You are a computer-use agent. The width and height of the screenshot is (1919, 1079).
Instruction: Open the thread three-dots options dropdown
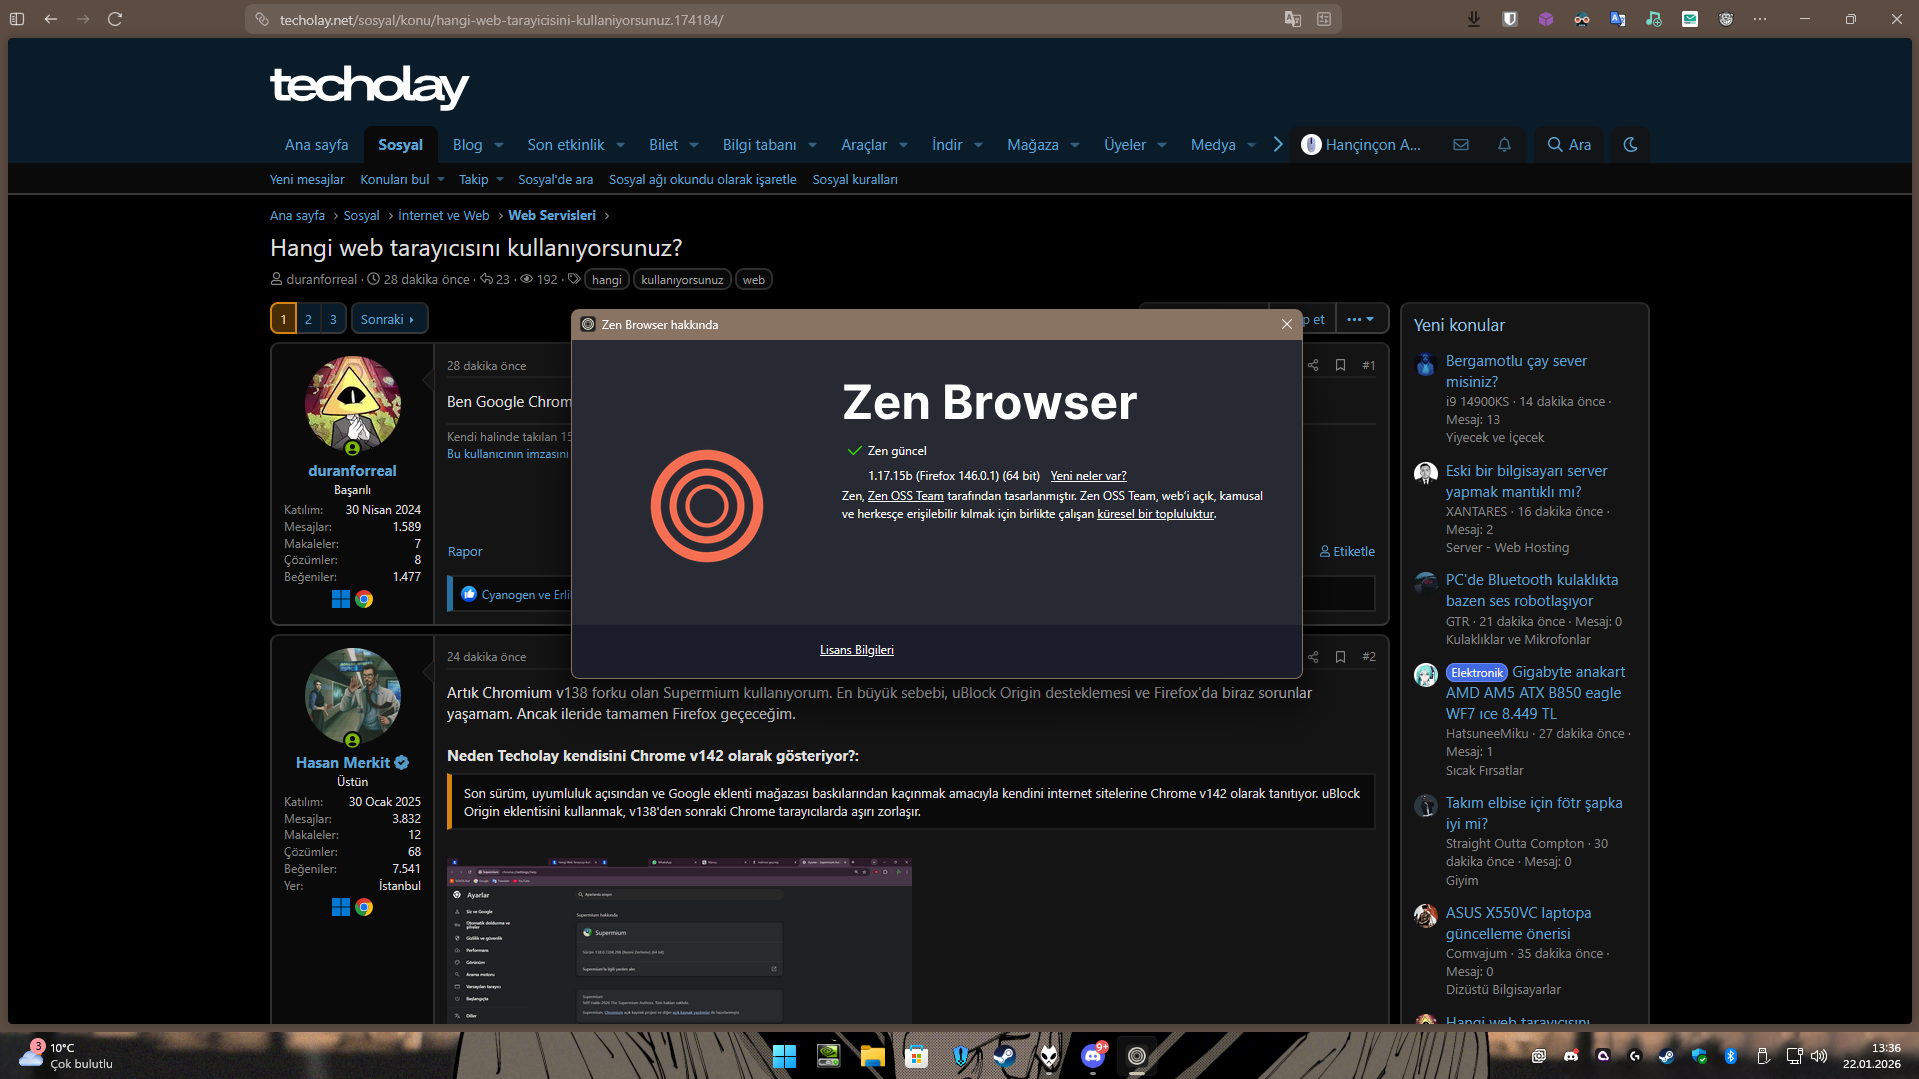1361,319
